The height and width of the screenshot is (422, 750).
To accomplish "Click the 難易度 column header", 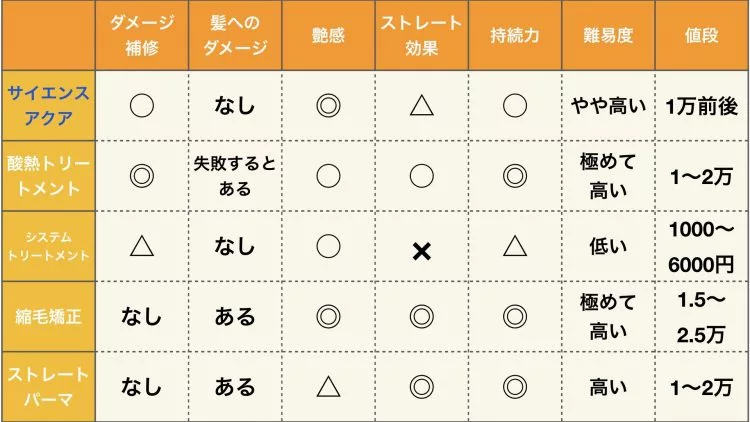I will [x=608, y=35].
